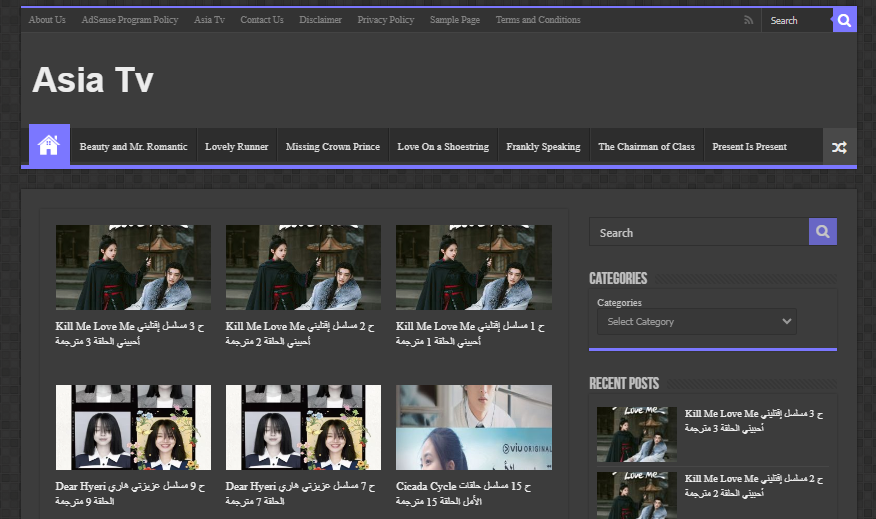
Task: Click the sidebar search magnifier button
Action: 822,231
